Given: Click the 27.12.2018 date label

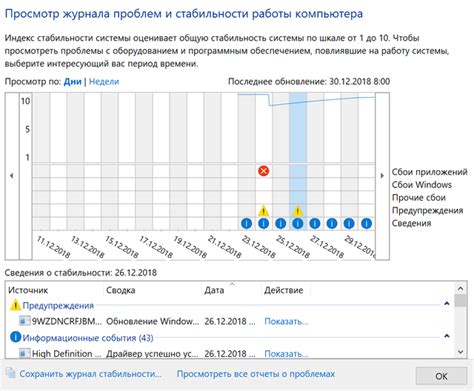Looking at the screenshot, I should pyautogui.click(x=327, y=247).
